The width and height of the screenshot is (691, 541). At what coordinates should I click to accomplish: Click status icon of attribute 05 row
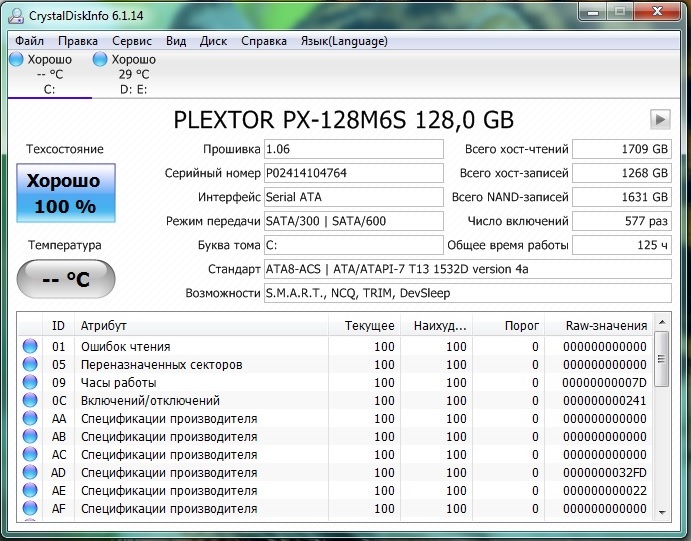point(30,364)
